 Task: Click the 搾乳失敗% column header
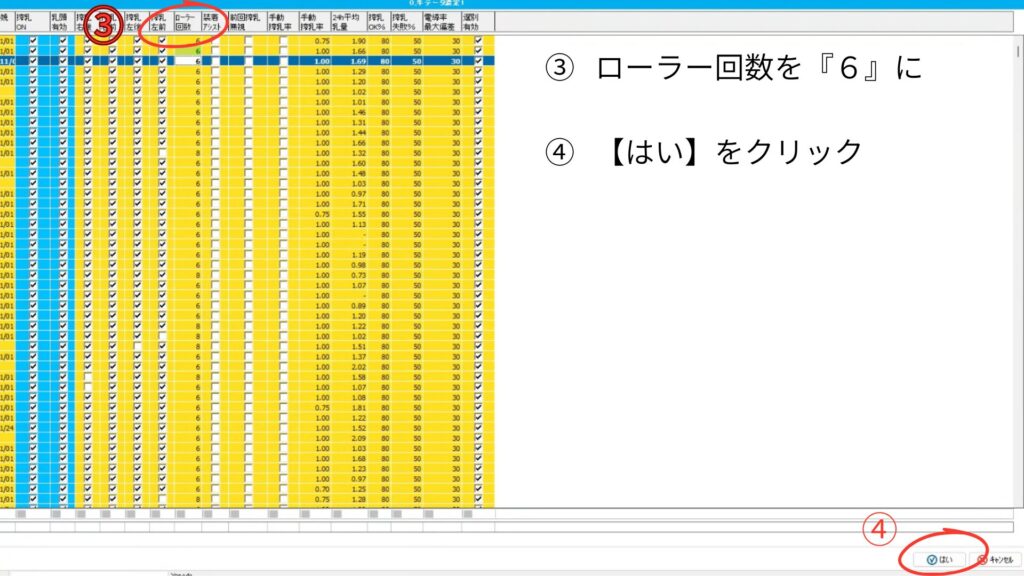[405, 23]
